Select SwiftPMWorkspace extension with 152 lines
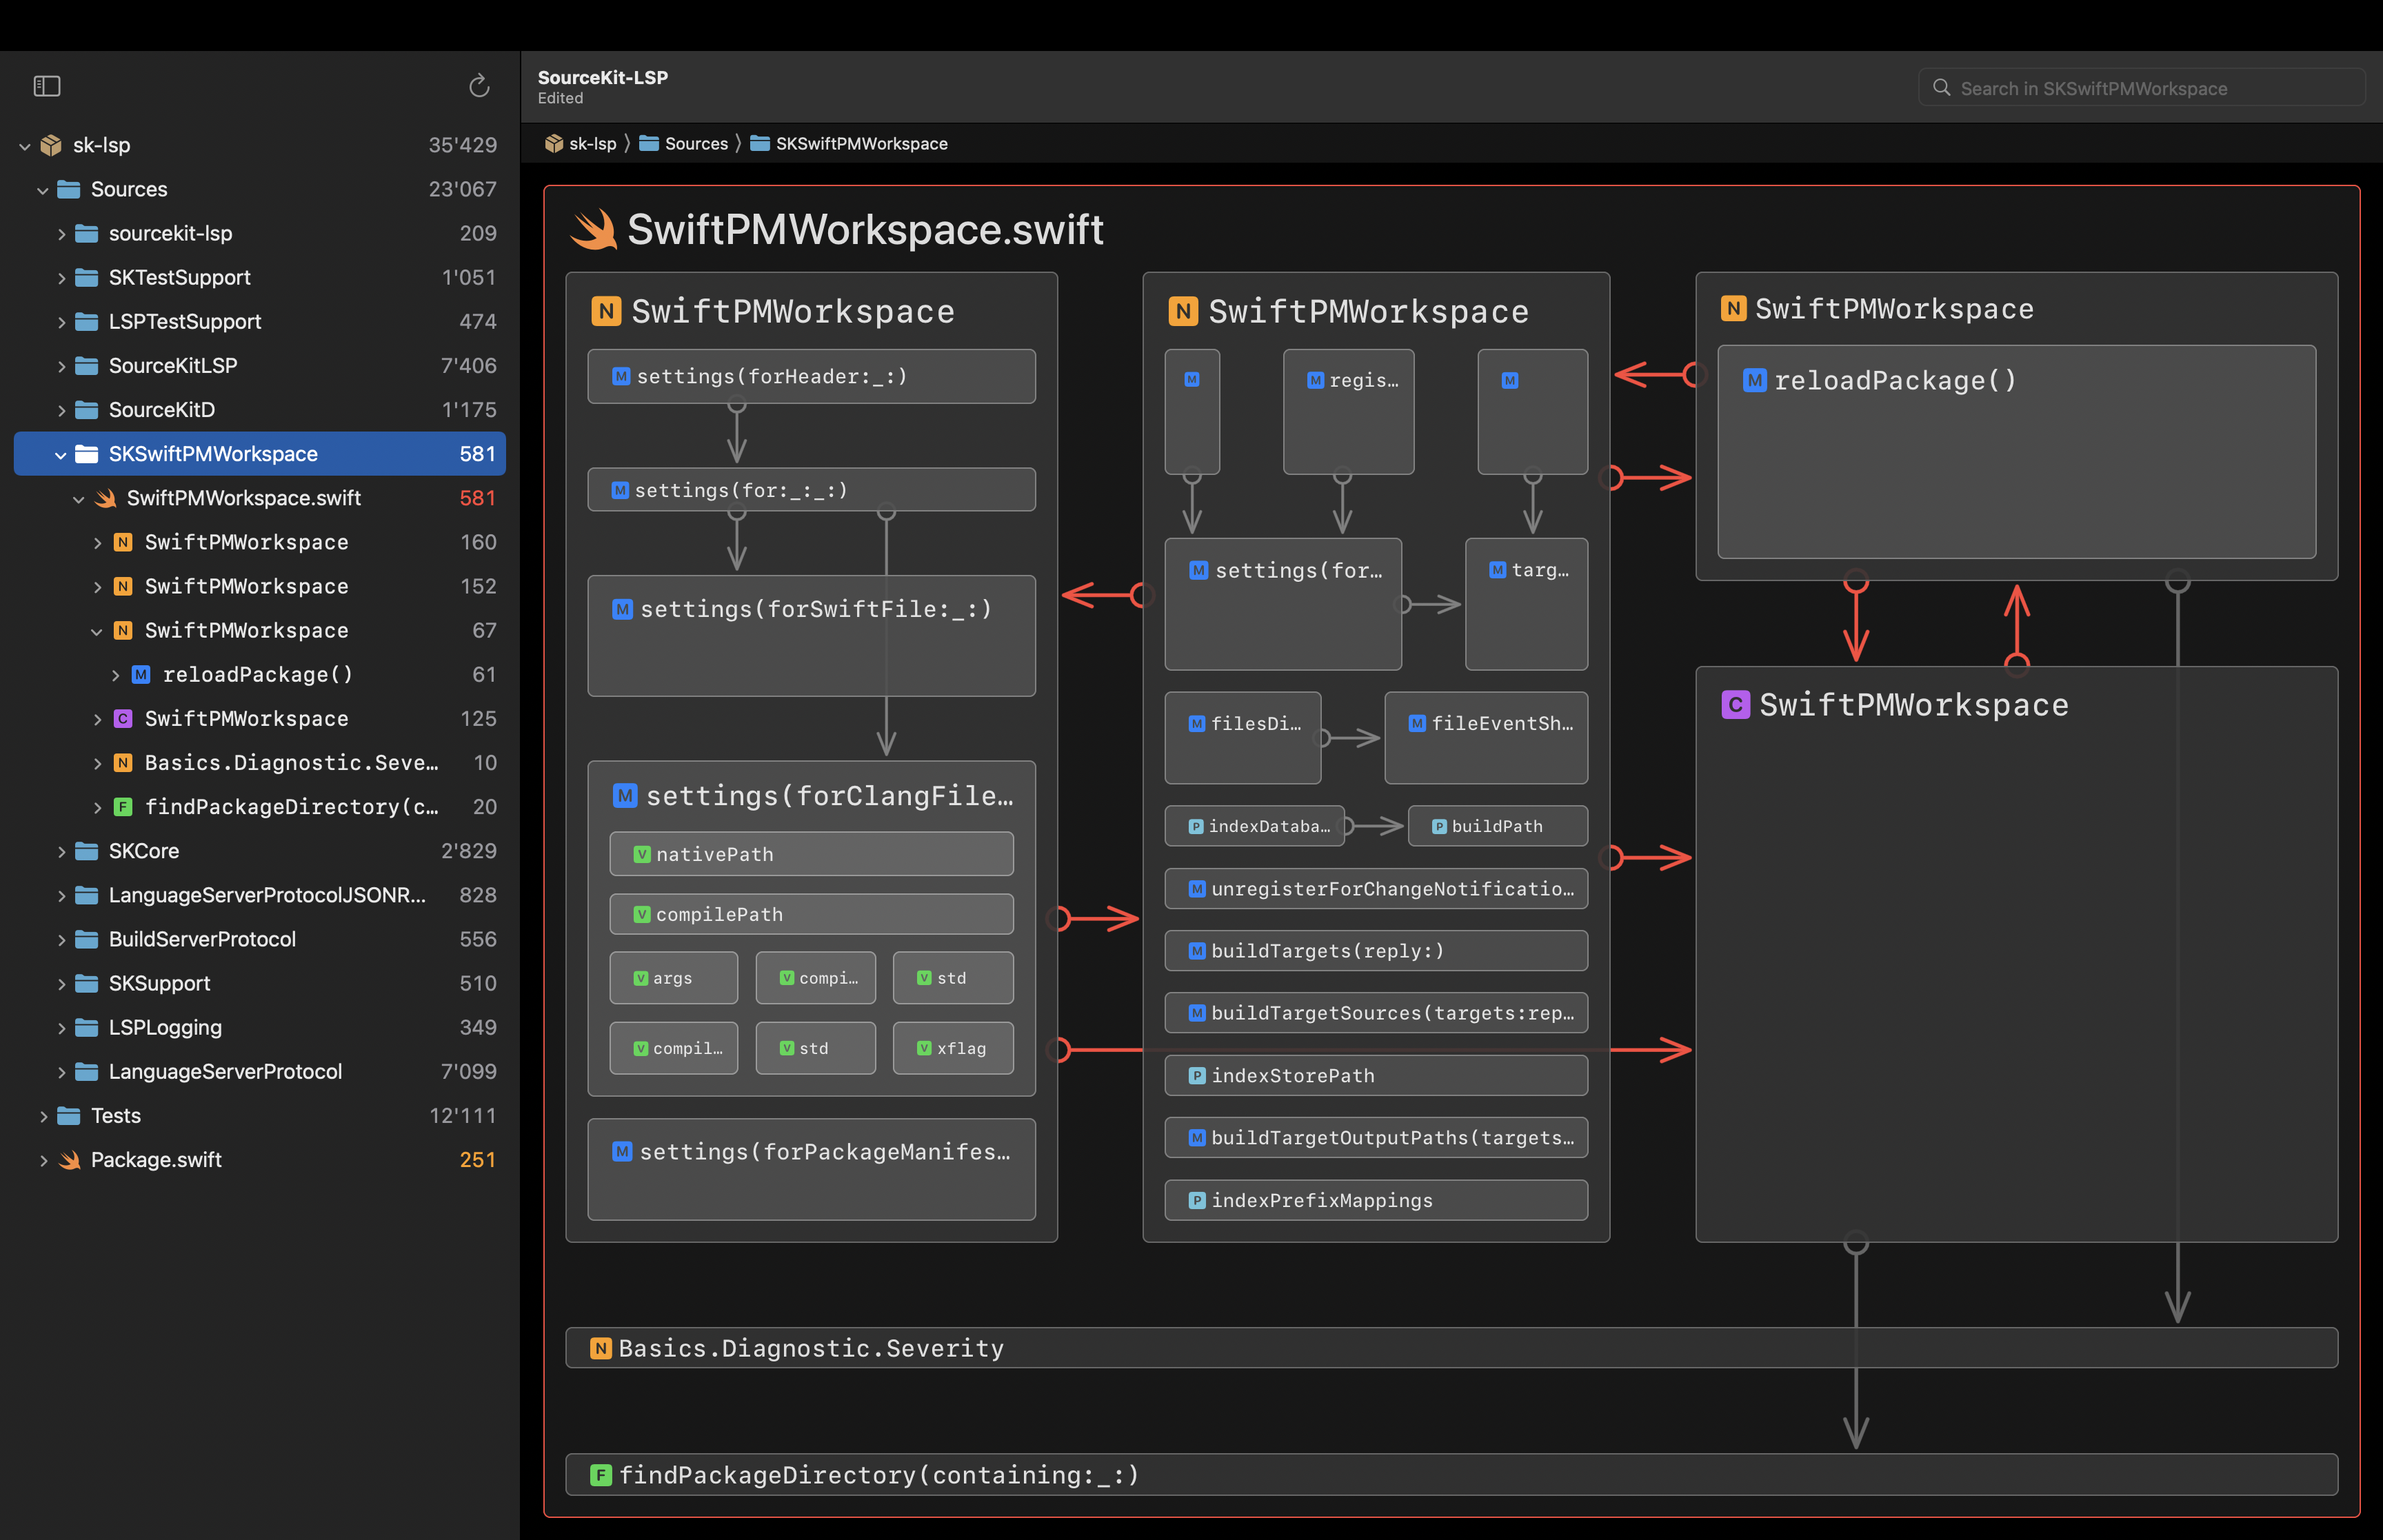Screen dimensions: 2383x1540 pyautogui.click(x=260, y=586)
